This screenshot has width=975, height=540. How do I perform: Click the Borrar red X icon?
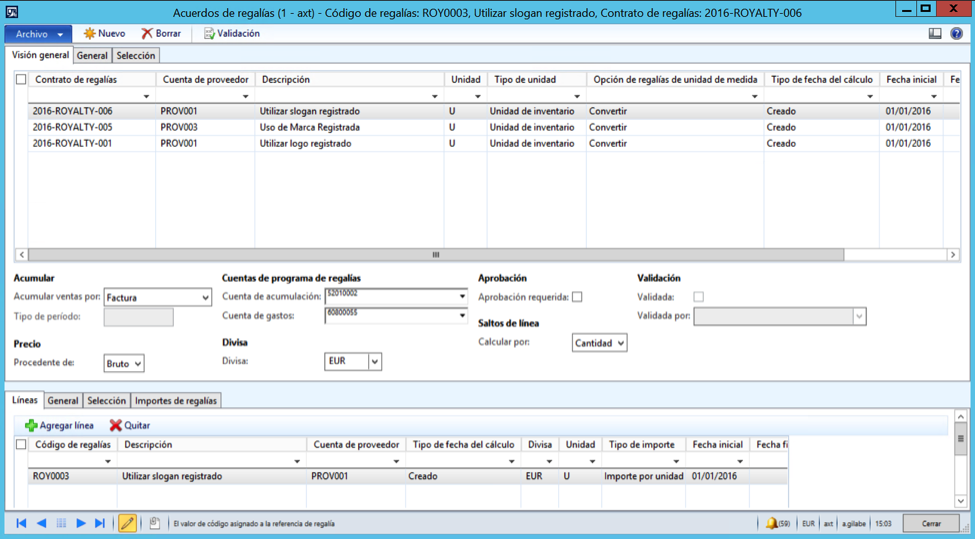[147, 34]
